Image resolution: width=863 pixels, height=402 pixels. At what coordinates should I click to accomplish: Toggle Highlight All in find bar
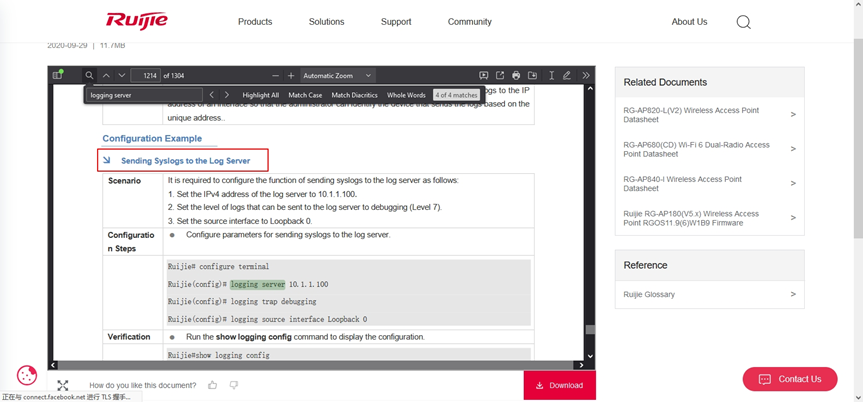click(260, 95)
